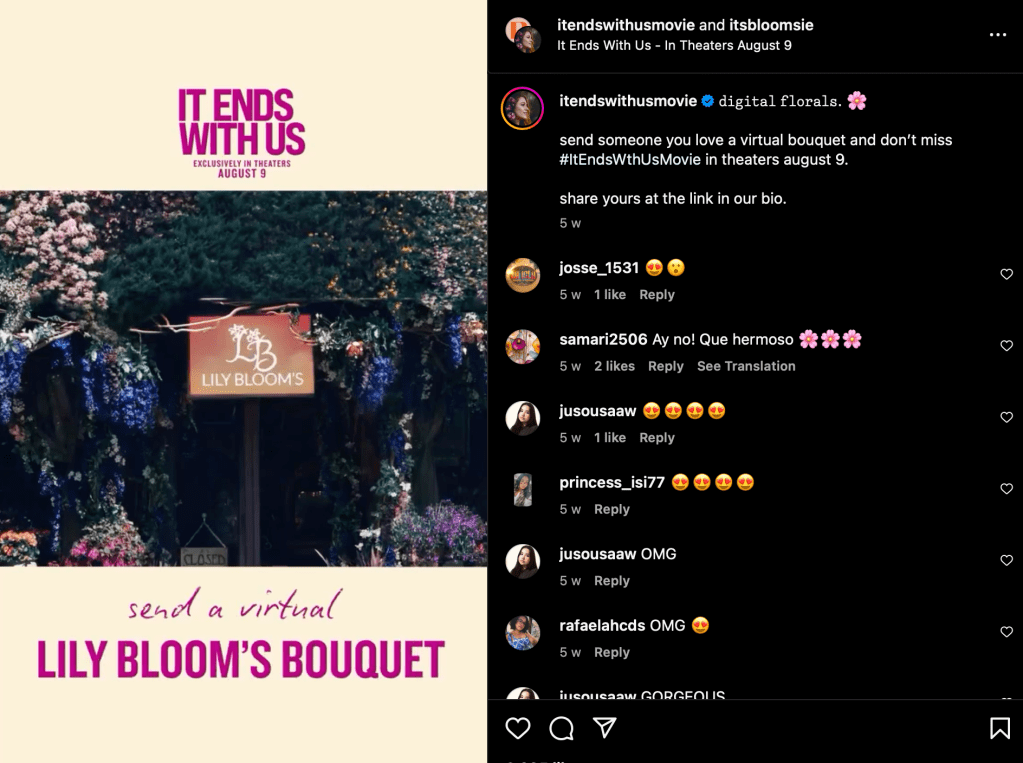Open the jusousaaw username with four emojis
The height and width of the screenshot is (763, 1023).
597,411
